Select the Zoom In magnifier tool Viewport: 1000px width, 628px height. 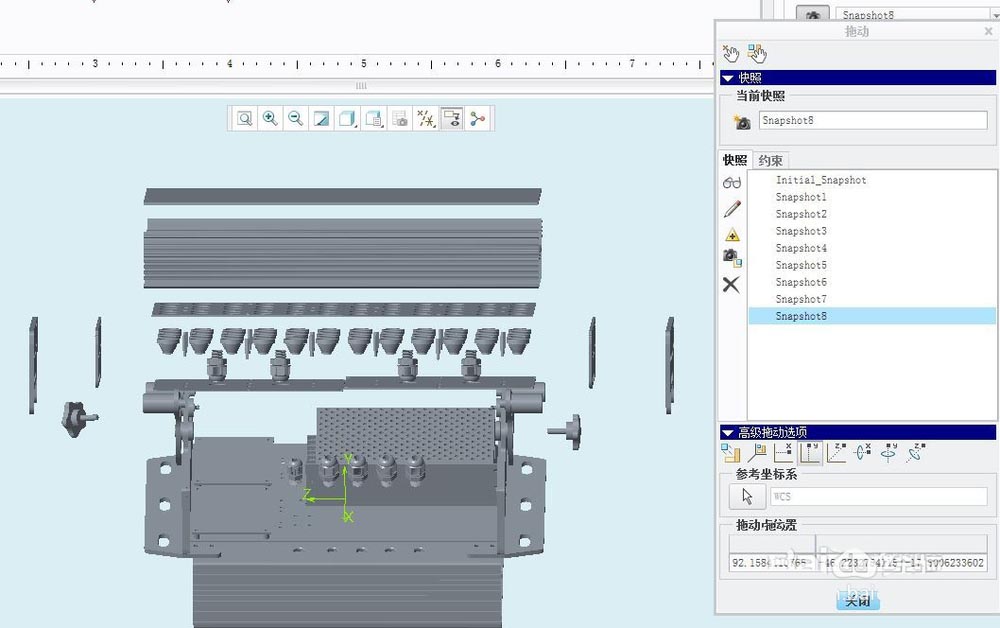[x=270, y=118]
